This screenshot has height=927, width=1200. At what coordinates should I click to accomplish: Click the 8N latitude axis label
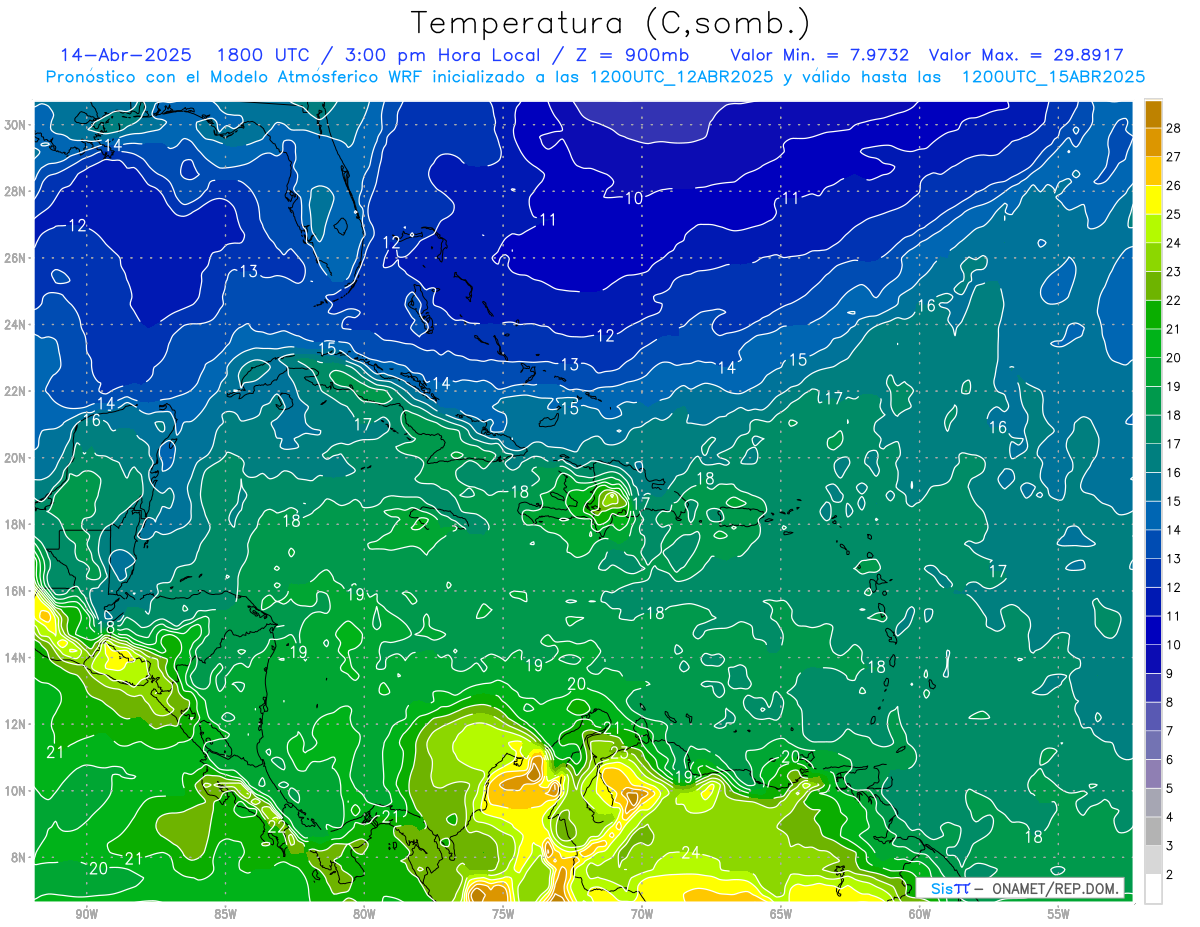19,857
